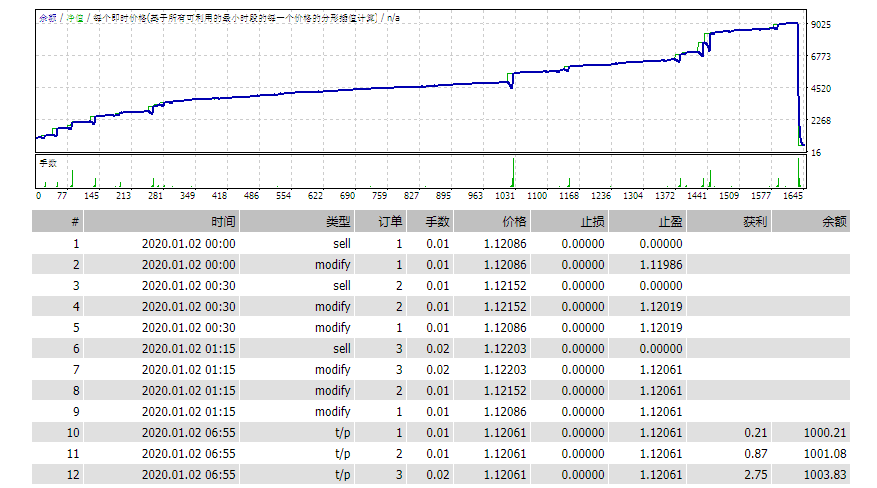877x488 pixels.
Task: Click the 9025 label on the balance axis
Action: 821,24
